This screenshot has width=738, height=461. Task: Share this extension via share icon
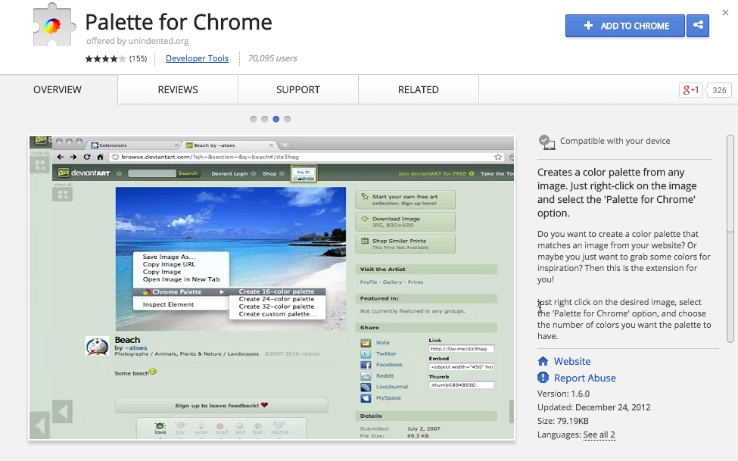click(698, 25)
